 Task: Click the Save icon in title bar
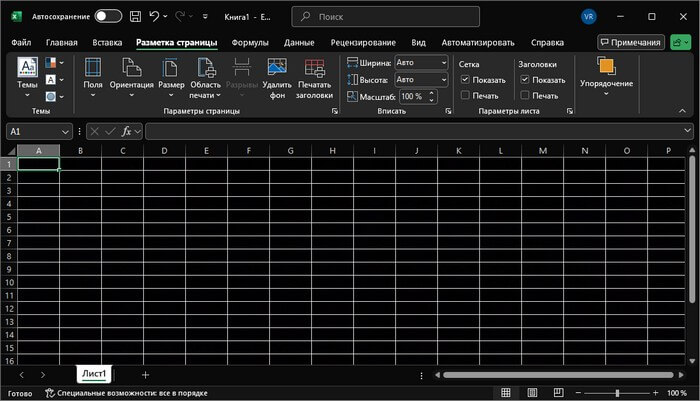[135, 17]
